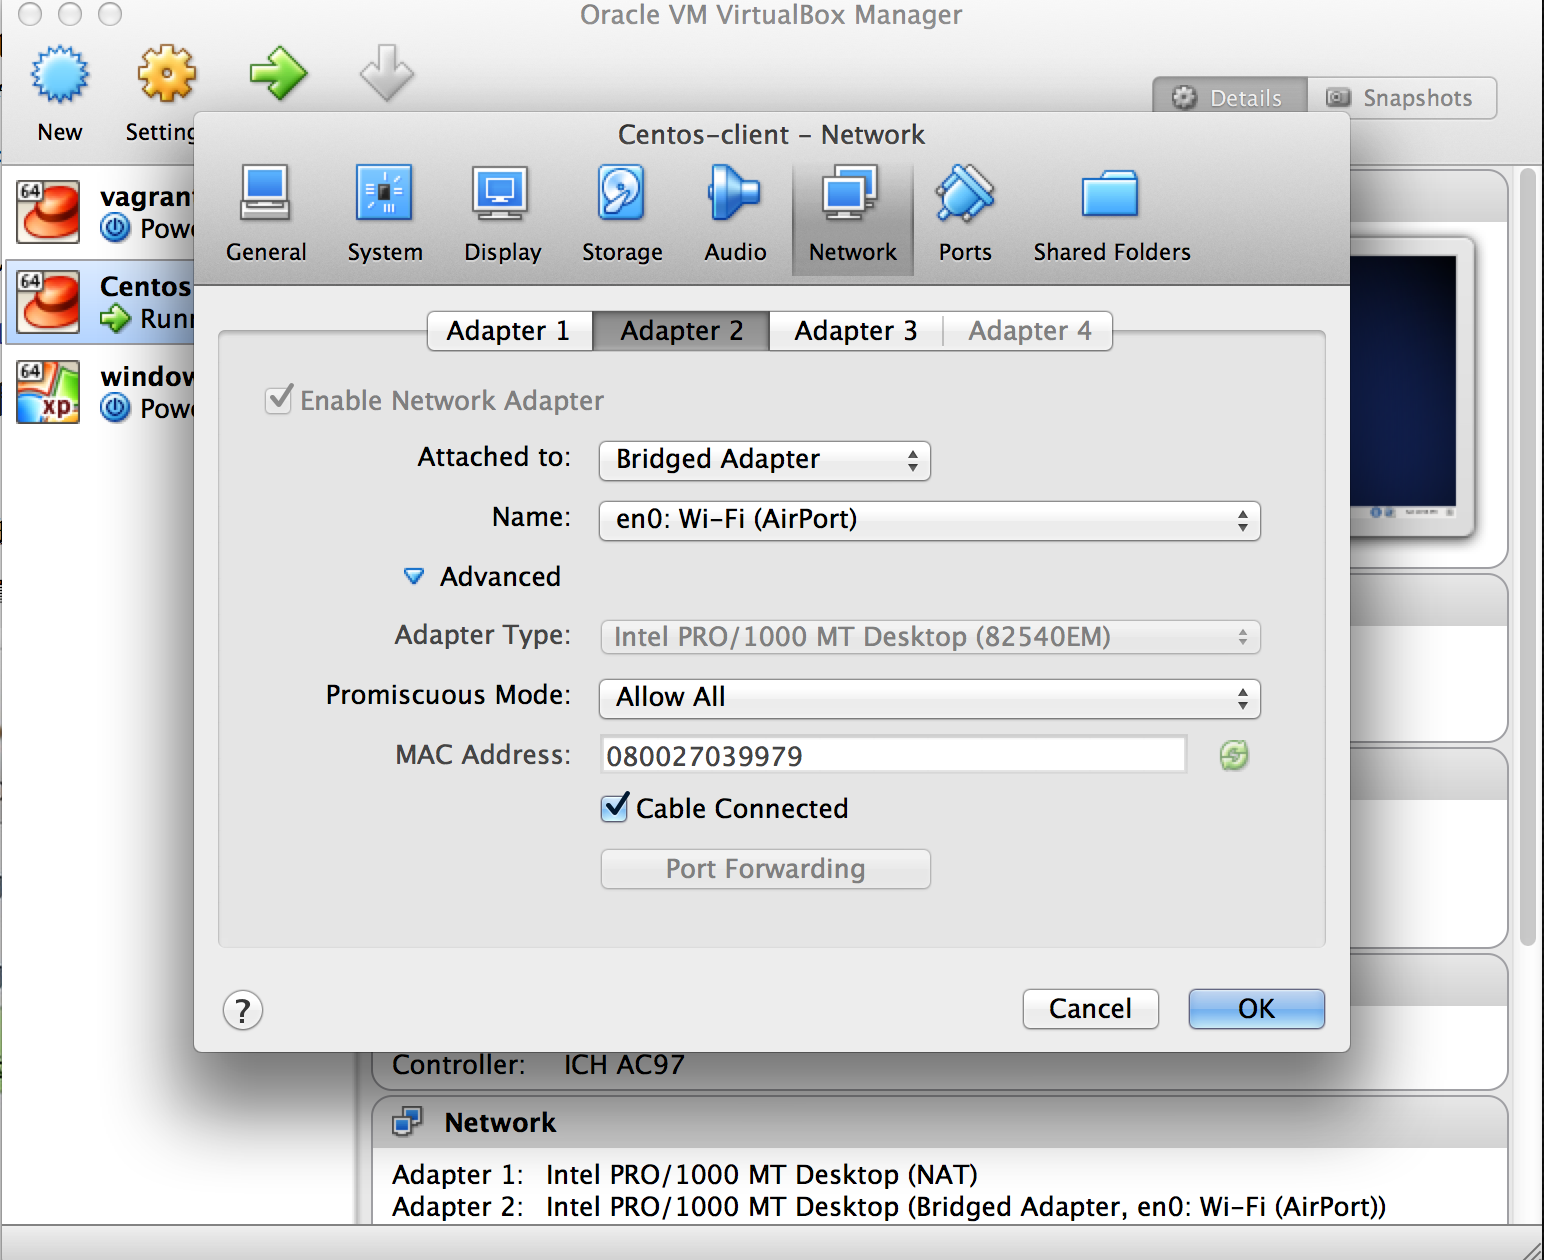
Task: Open the Display settings section
Action: pos(502,214)
